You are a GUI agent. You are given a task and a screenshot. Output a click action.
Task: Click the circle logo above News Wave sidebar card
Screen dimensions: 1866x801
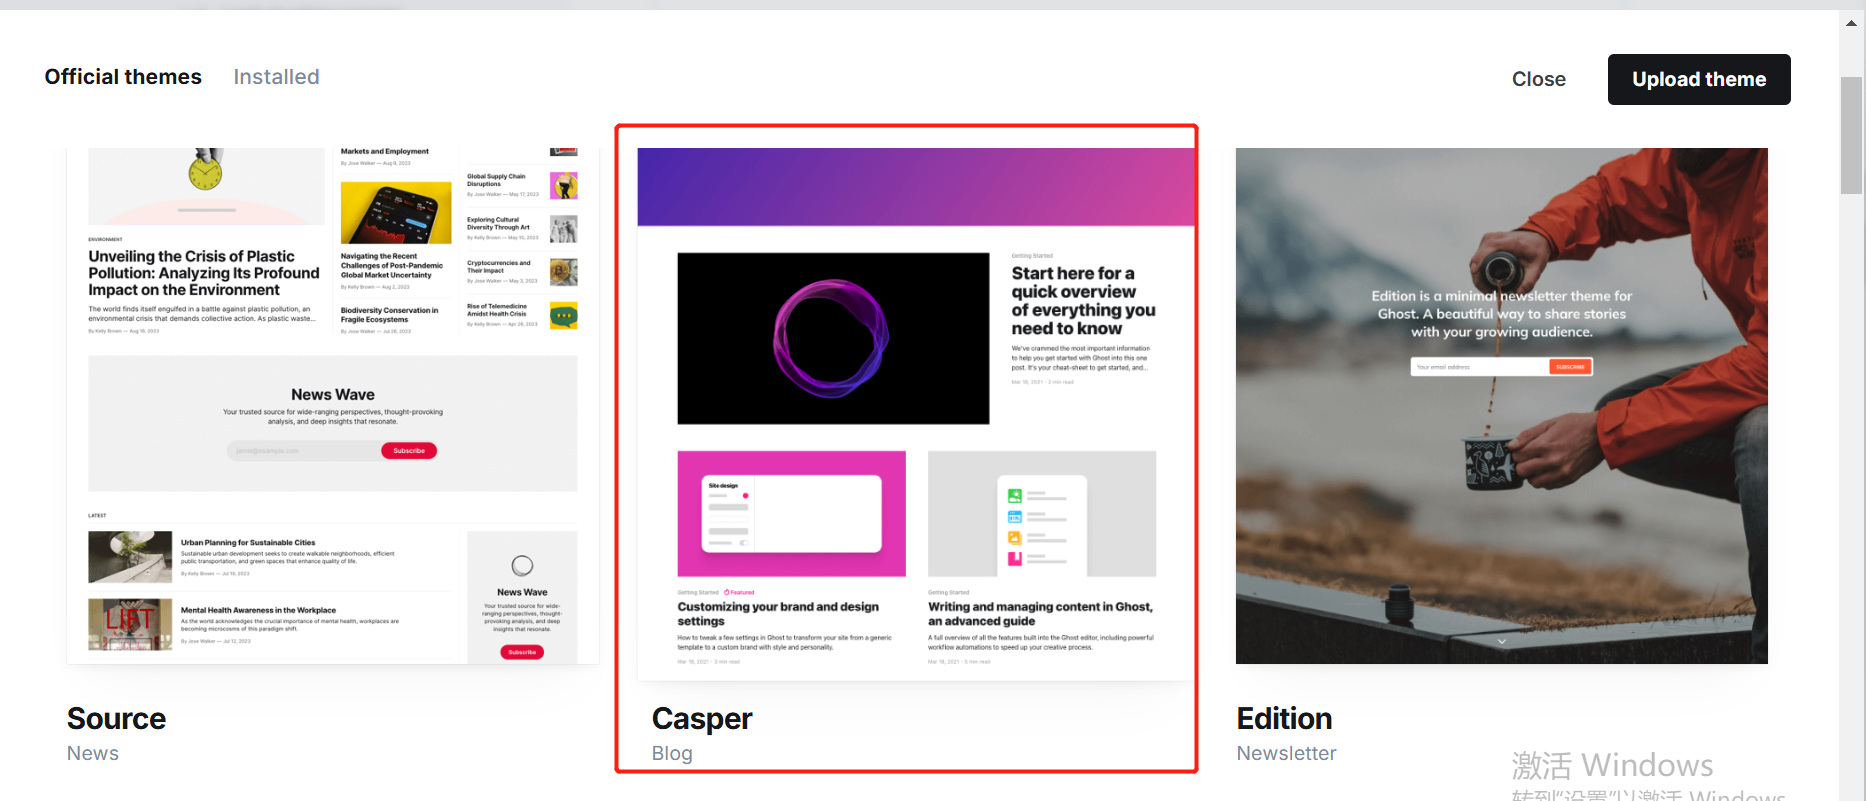522,565
